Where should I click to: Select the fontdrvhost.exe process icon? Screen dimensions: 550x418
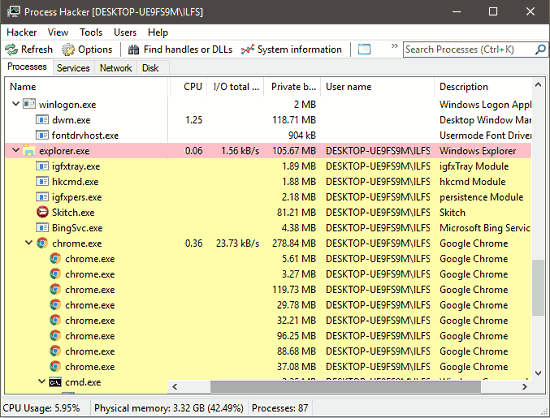click(x=42, y=135)
